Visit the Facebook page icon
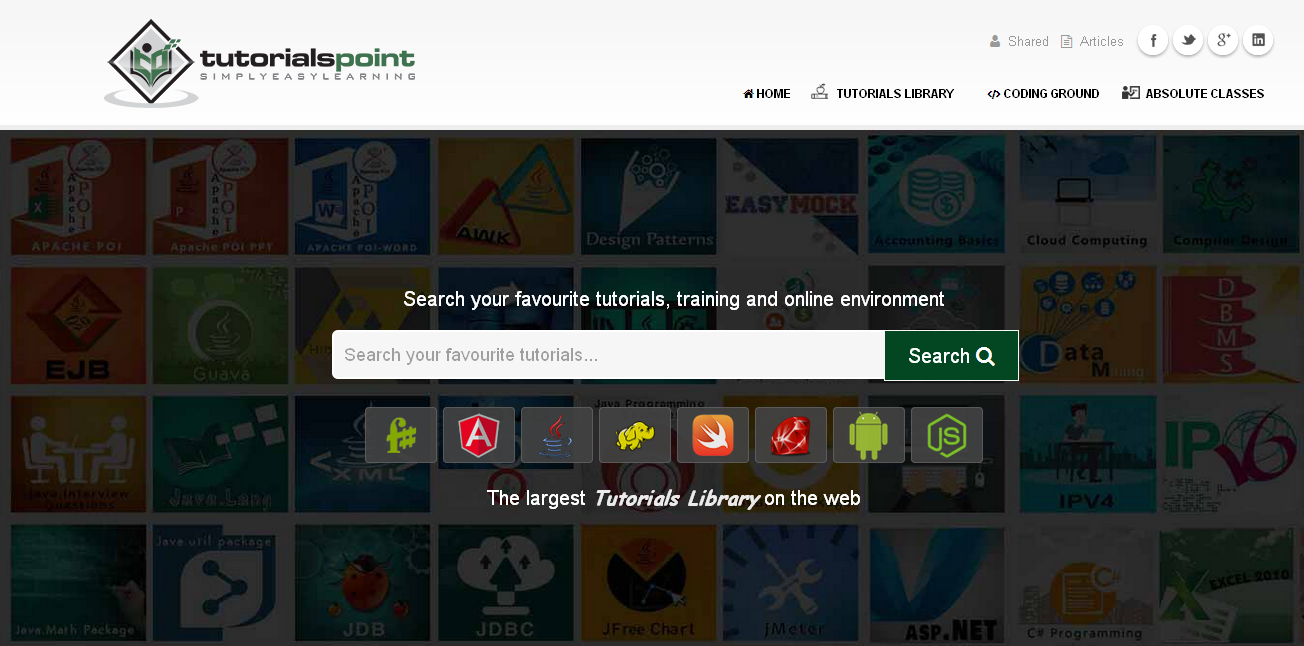Viewport: 1304px width, 646px height. click(x=1153, y=40)
